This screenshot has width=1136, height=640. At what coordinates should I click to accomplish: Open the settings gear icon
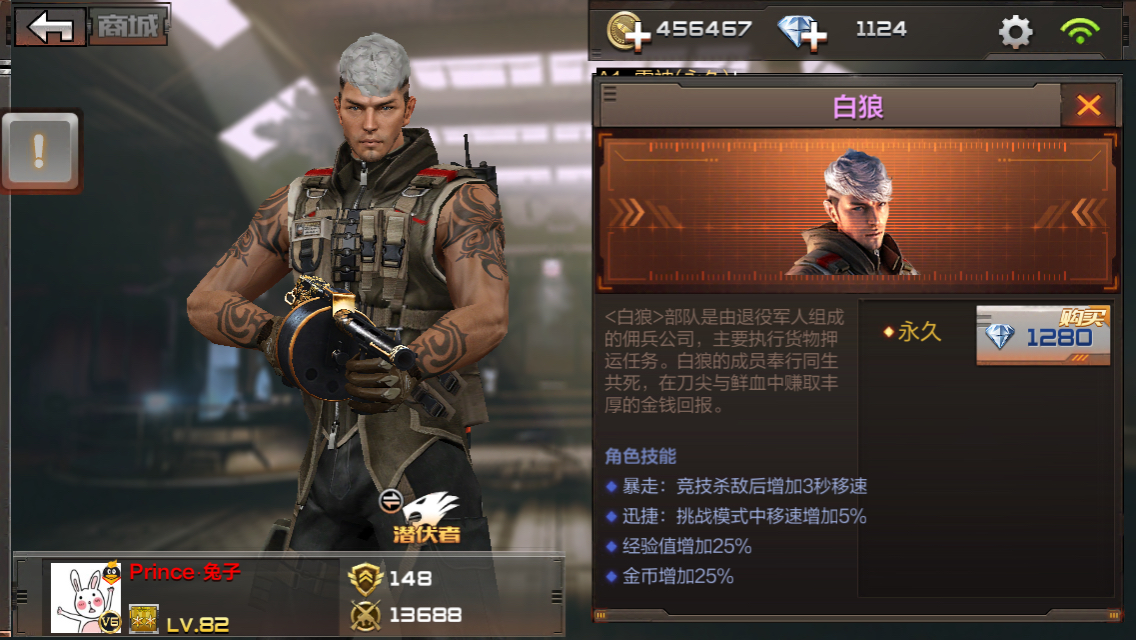click(1015, 32)
